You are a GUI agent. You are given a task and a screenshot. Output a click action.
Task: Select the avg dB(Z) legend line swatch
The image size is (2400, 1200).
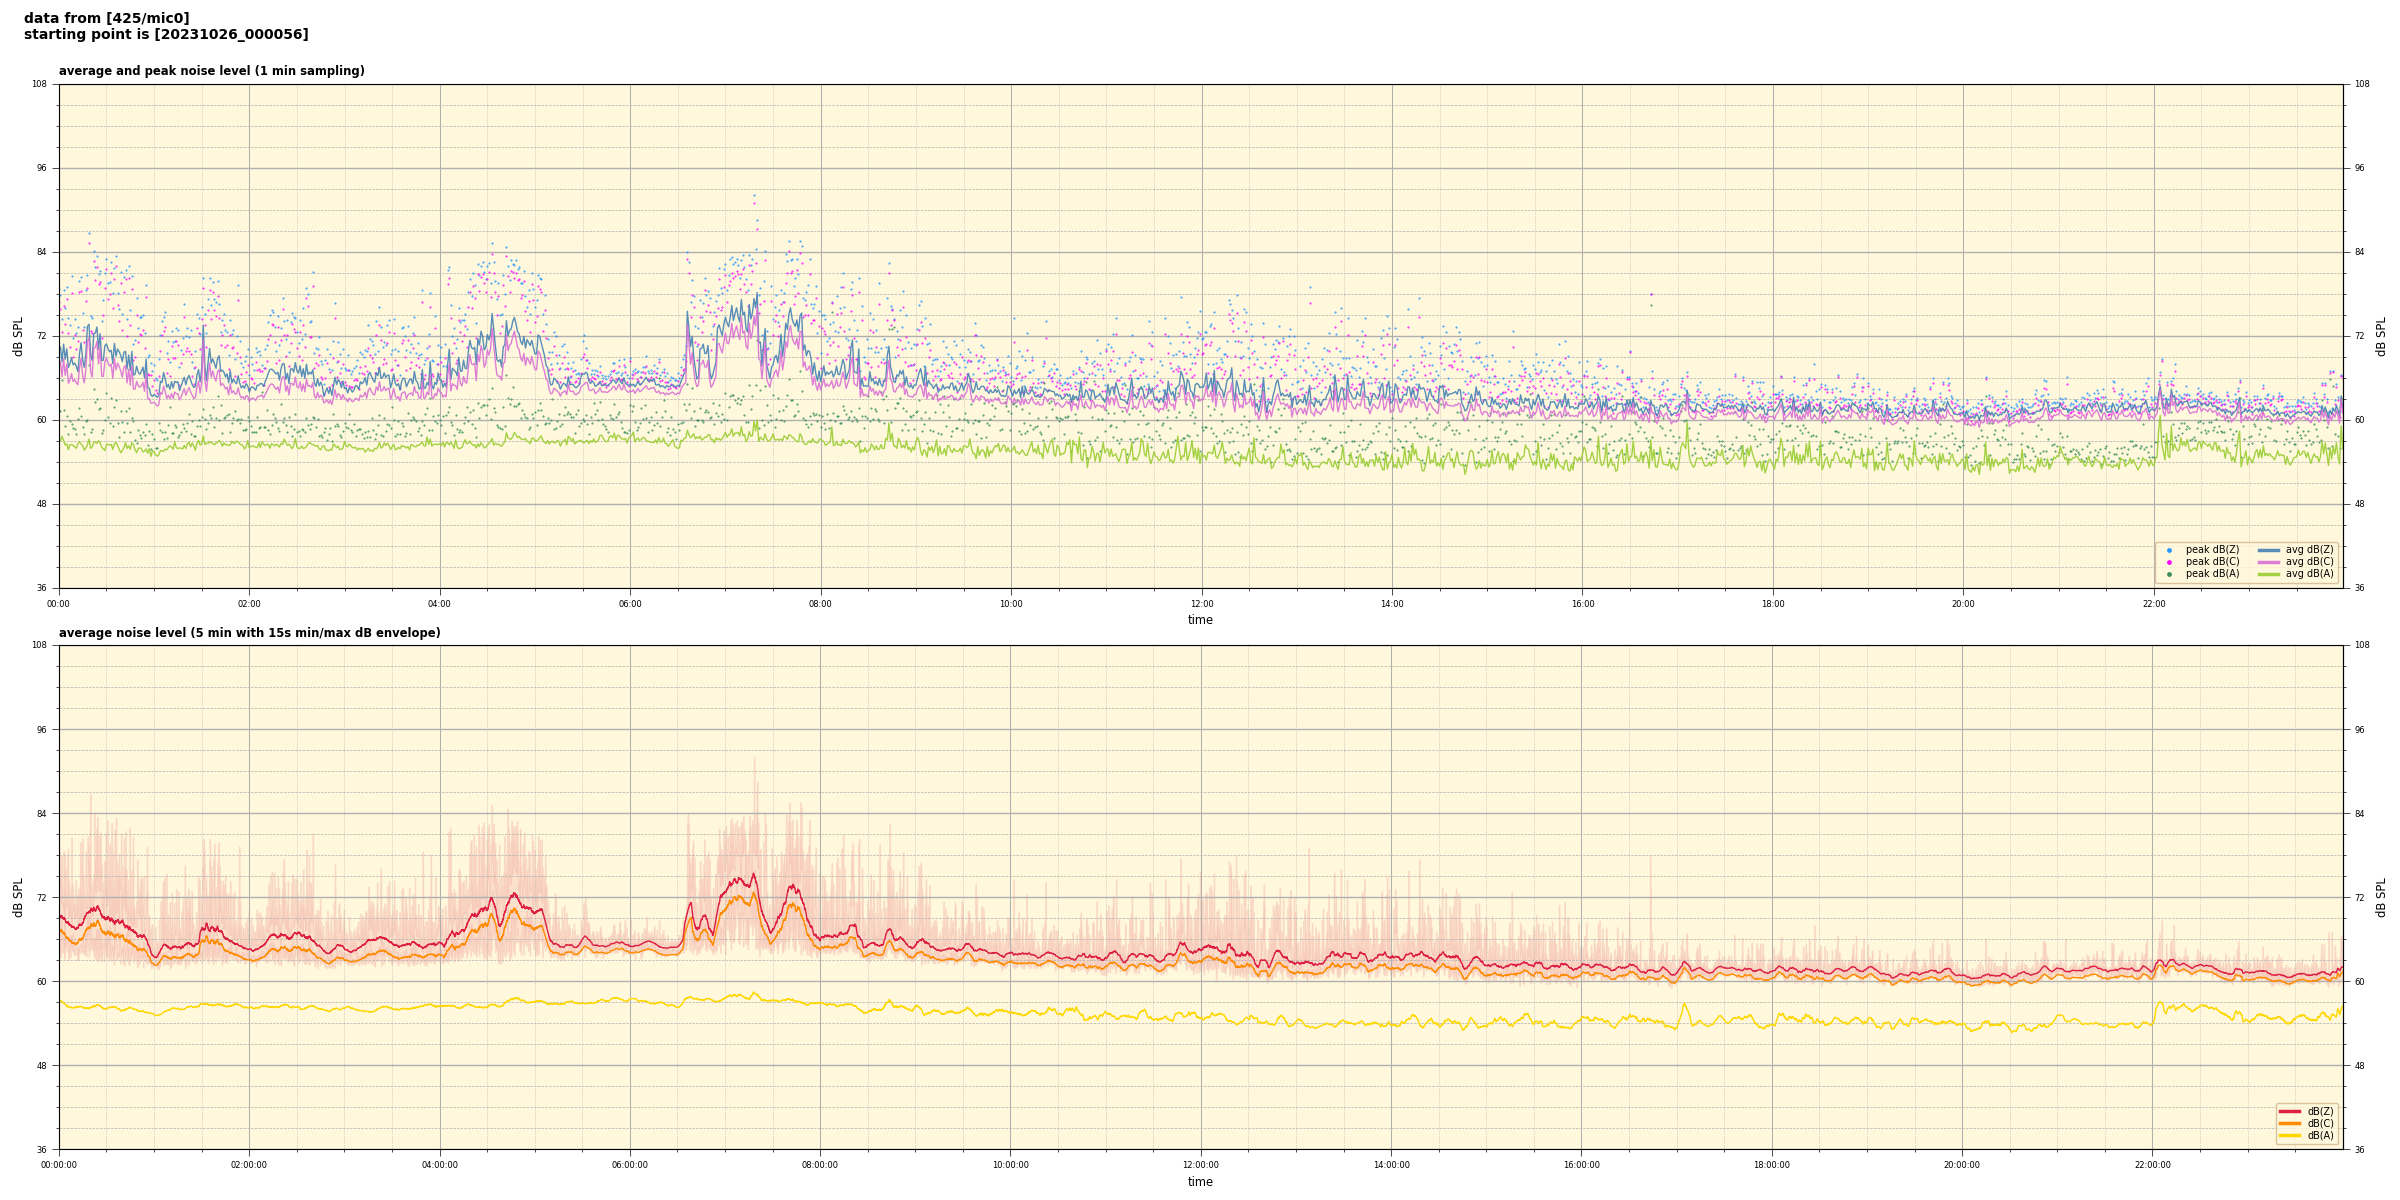pos(2268,550)
